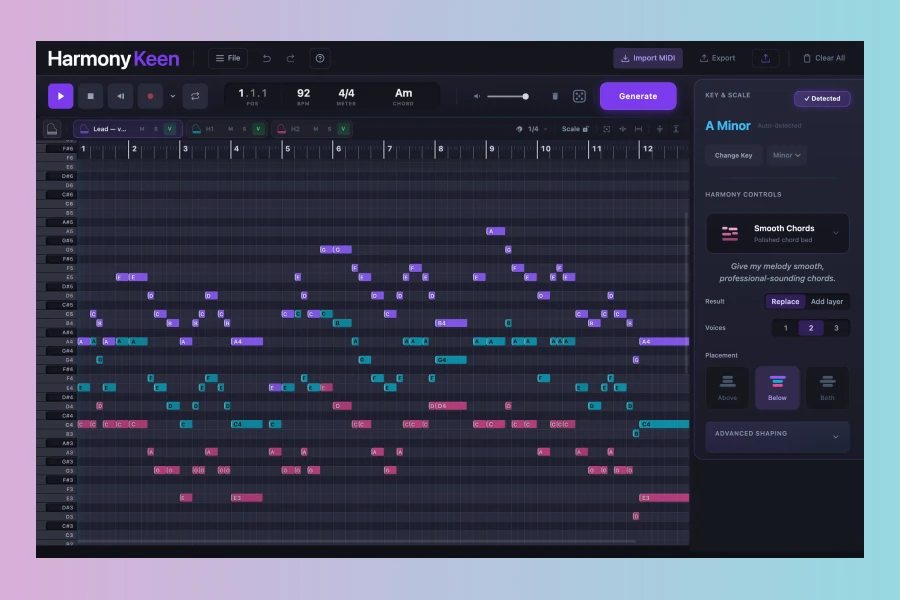Click the Change Key button
900x600 pixels.
tap(733, 156)
